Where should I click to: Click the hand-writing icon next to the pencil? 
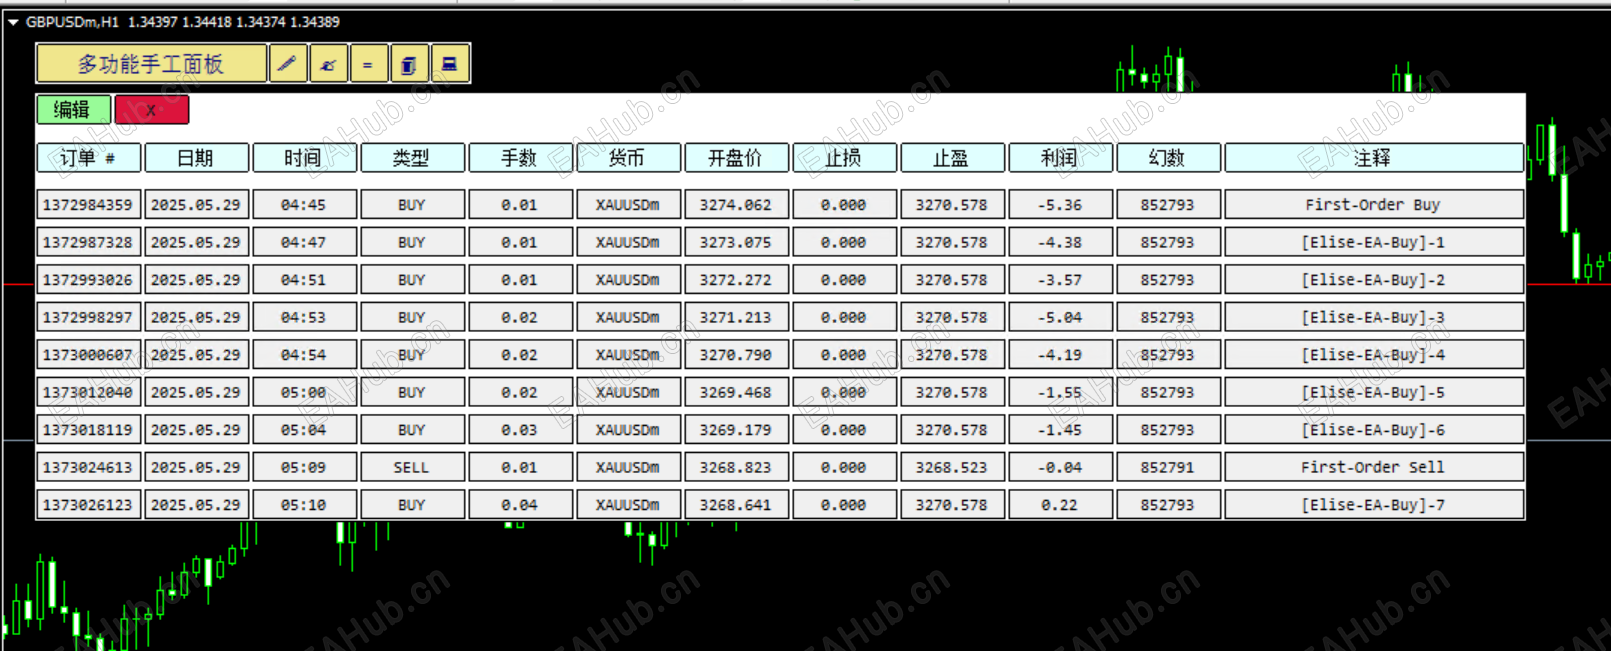328,64
